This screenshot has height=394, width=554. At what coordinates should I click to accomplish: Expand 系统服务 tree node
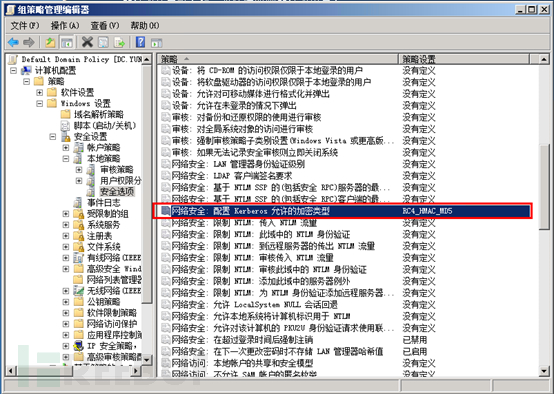point(66,225)
